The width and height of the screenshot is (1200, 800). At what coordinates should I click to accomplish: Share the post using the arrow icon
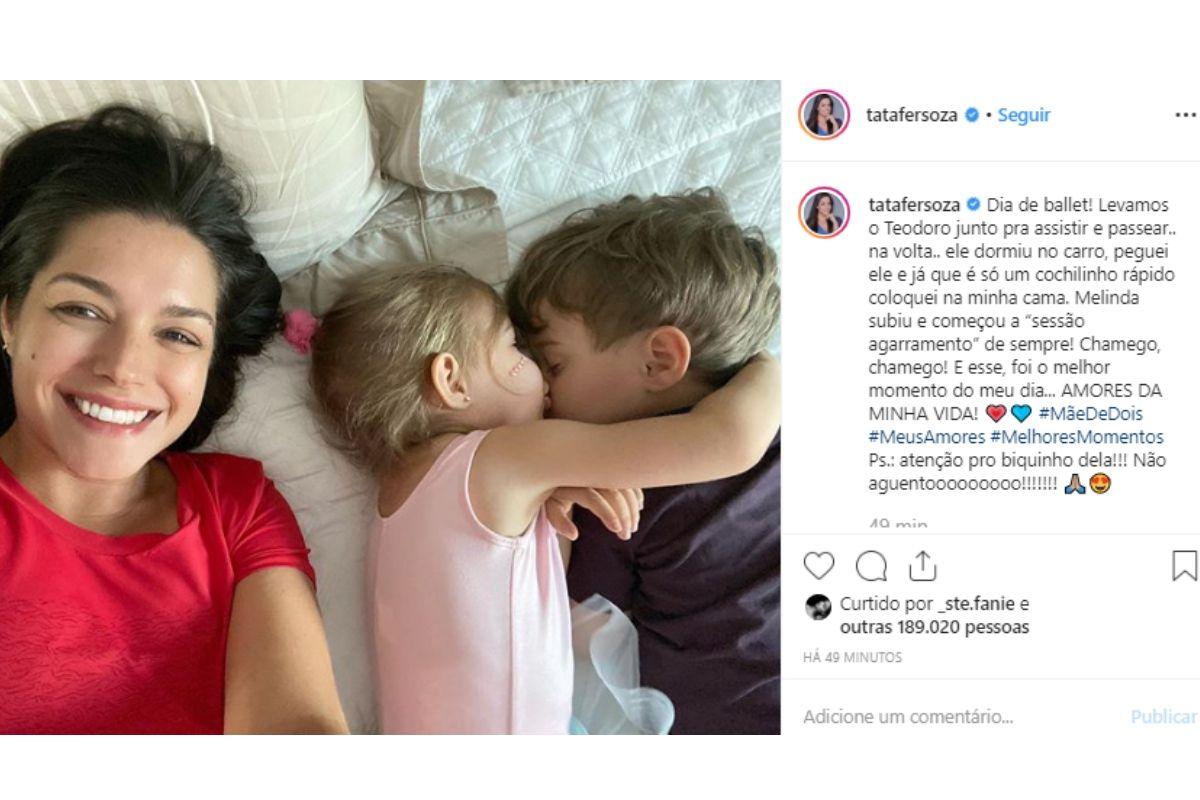[922, 566]
